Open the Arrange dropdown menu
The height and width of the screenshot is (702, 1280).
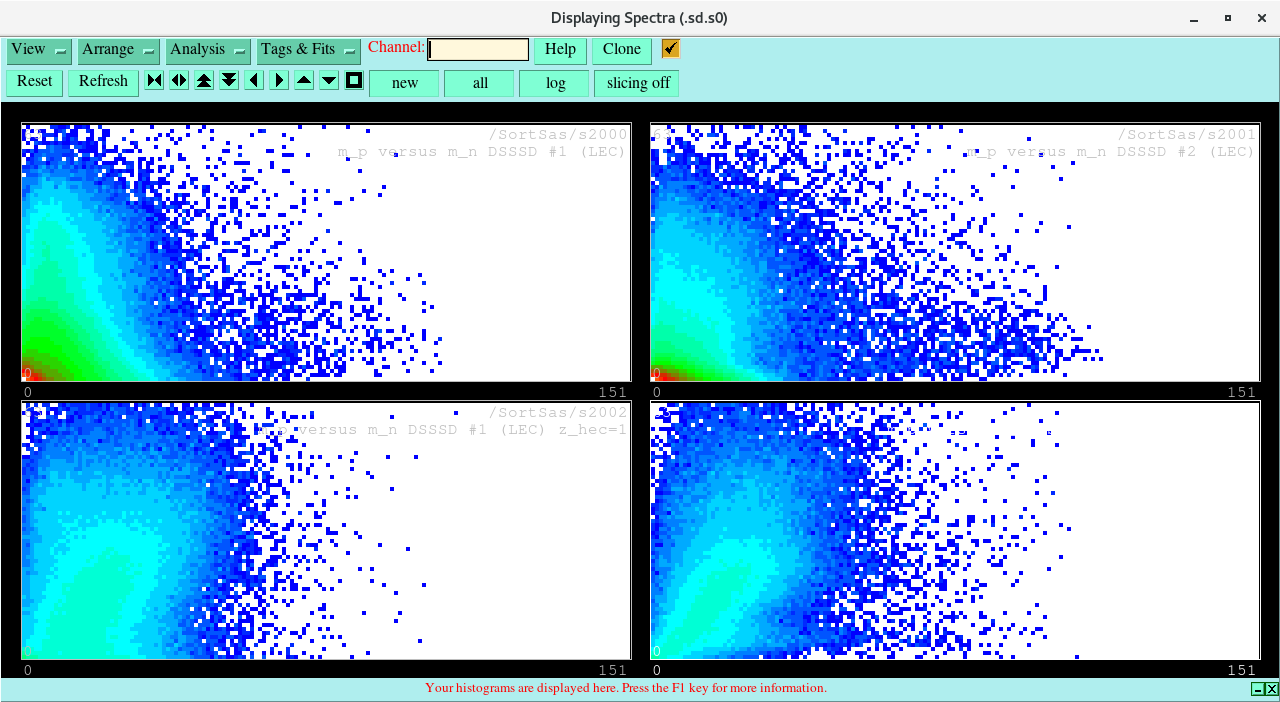(x=119, y=50)
